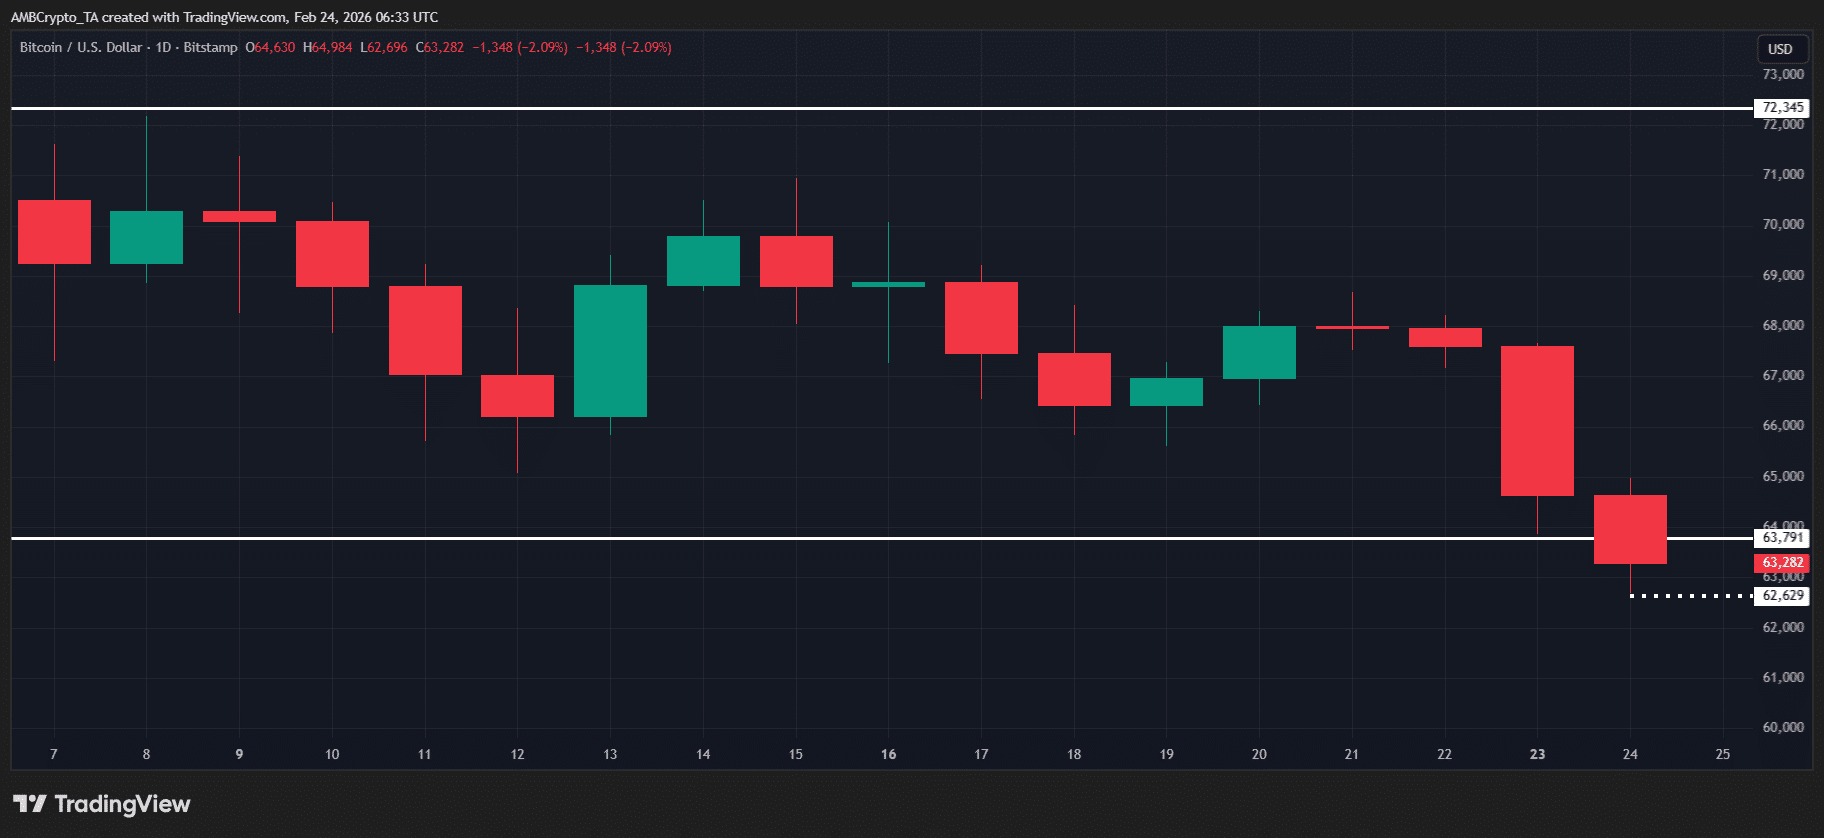
Task: Click the TradingView logo at bottom left
Action: 102,804
